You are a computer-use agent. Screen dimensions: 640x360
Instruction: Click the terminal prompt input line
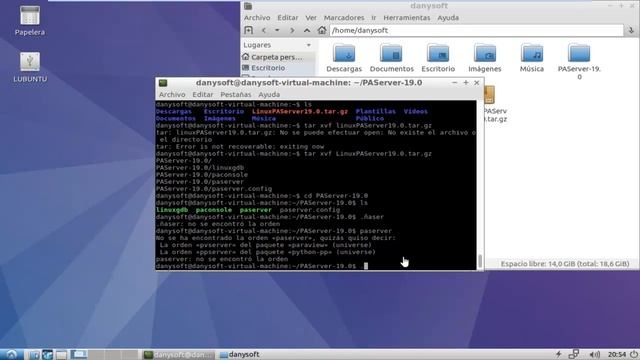(x=316, y=266)
